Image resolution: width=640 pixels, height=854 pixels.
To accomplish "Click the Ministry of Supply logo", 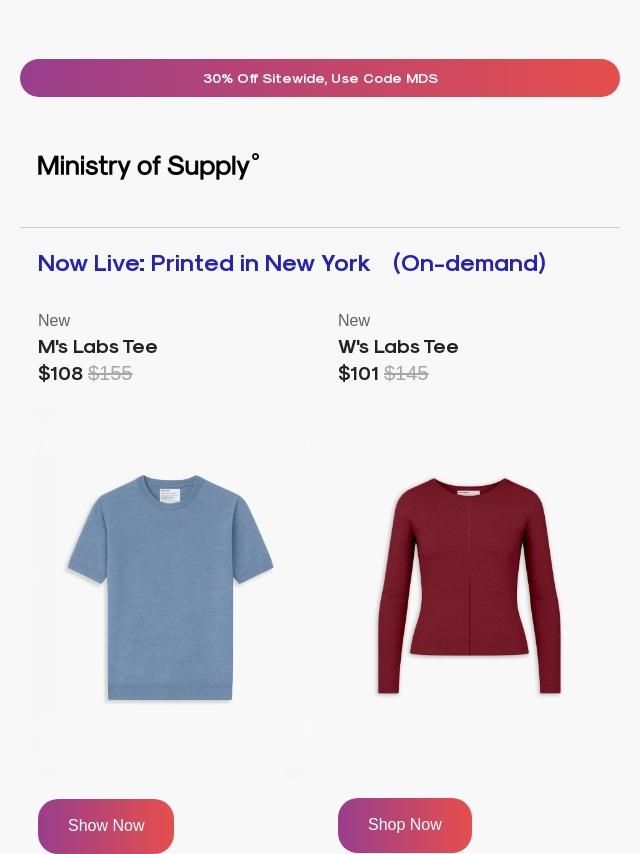I will 148,166.
